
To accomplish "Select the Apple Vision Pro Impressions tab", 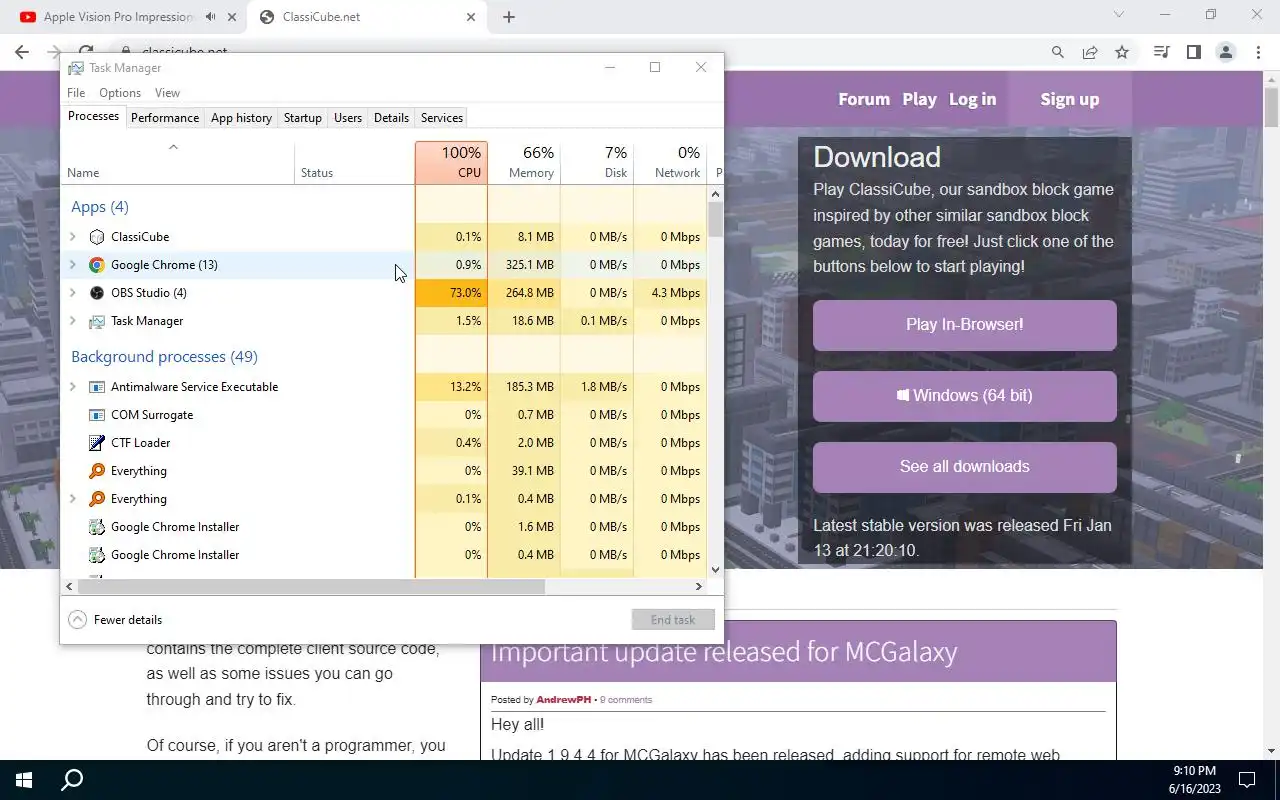I will coord(123,17).
